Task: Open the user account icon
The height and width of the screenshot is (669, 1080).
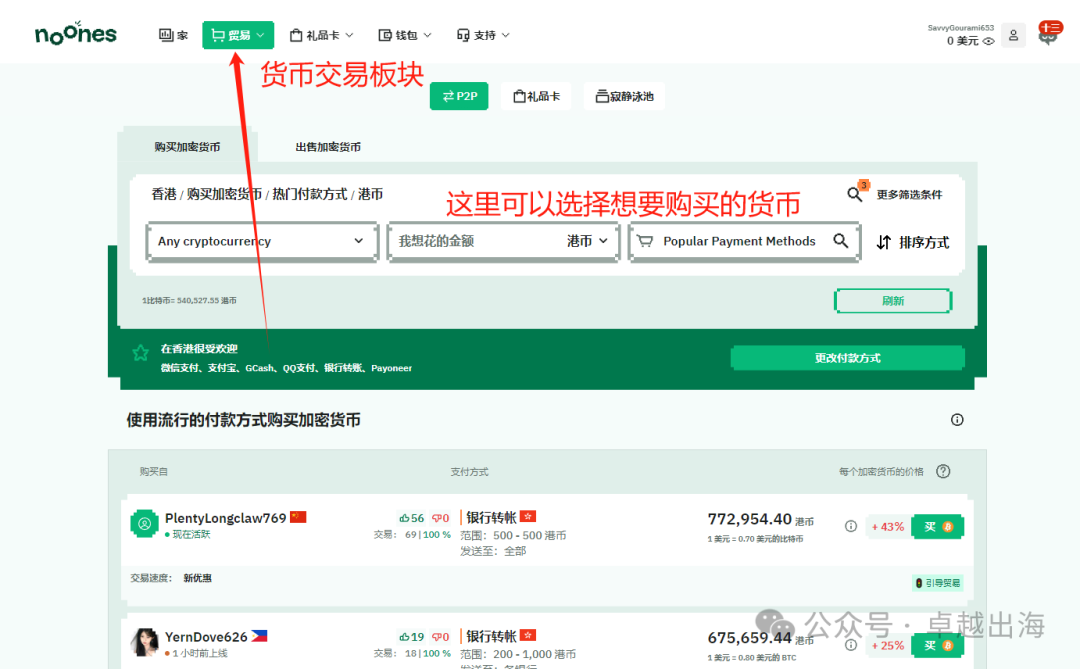Action: click(1013, 35)
